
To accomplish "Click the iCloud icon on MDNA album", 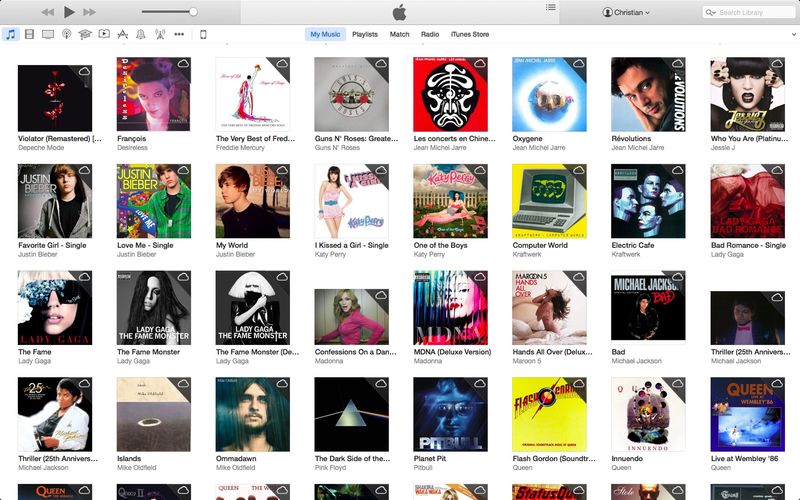I will point(480,277).
